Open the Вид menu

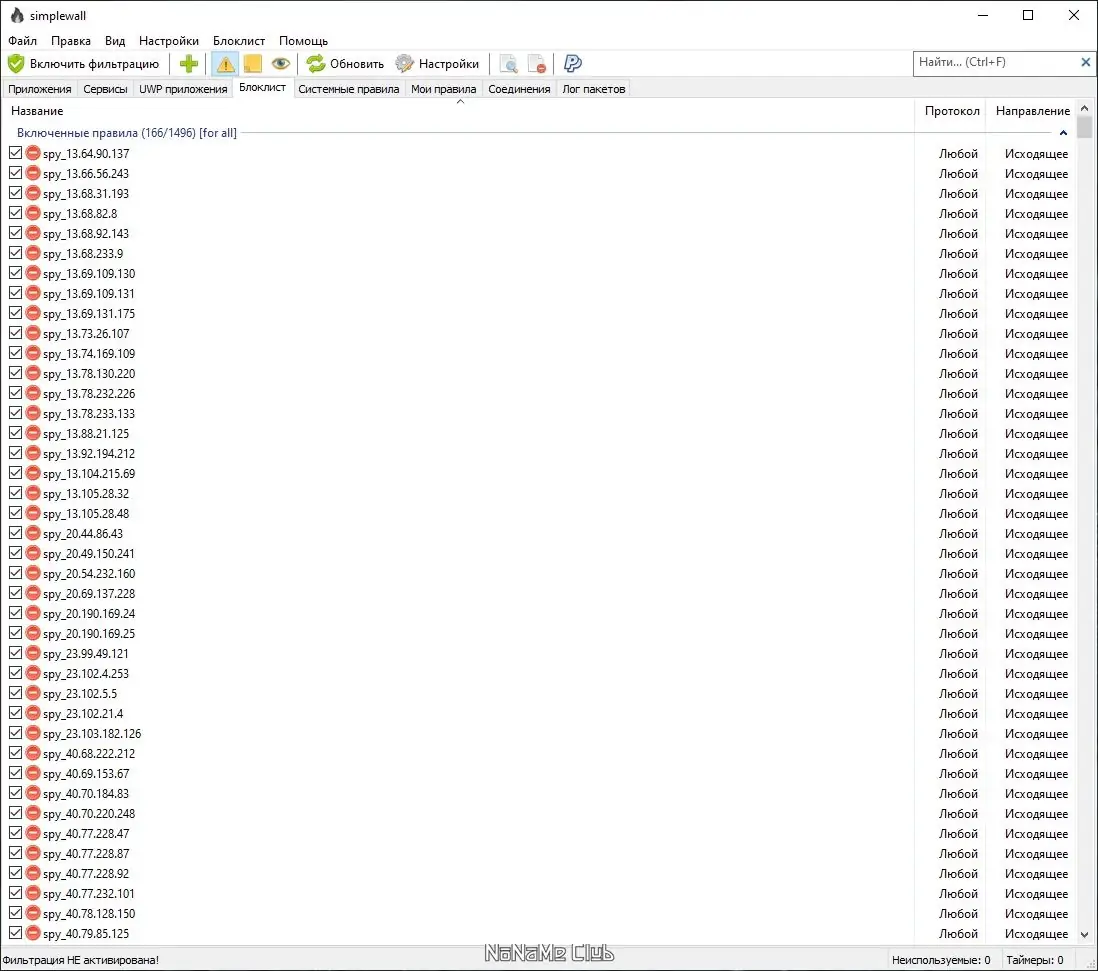click(115, 41)
